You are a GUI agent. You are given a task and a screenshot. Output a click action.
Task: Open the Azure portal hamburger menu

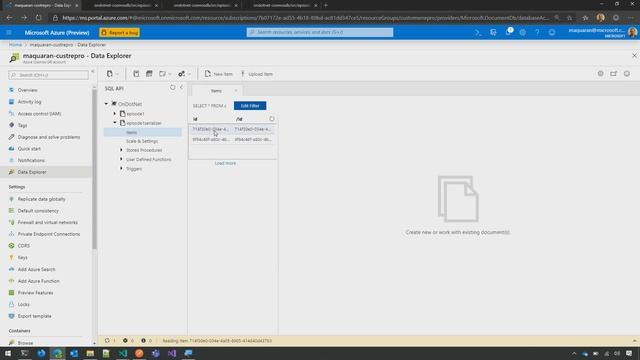point(9,32)
